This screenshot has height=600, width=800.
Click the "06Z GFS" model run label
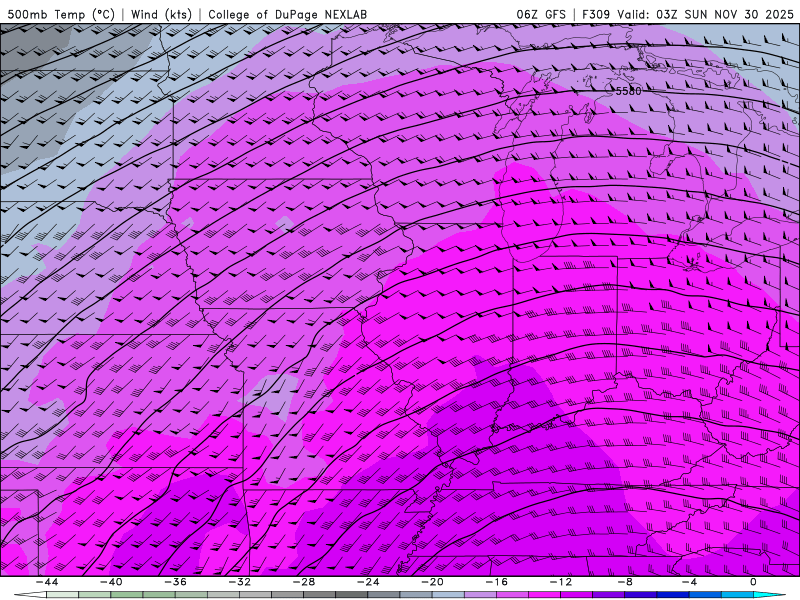coord(541,14)
